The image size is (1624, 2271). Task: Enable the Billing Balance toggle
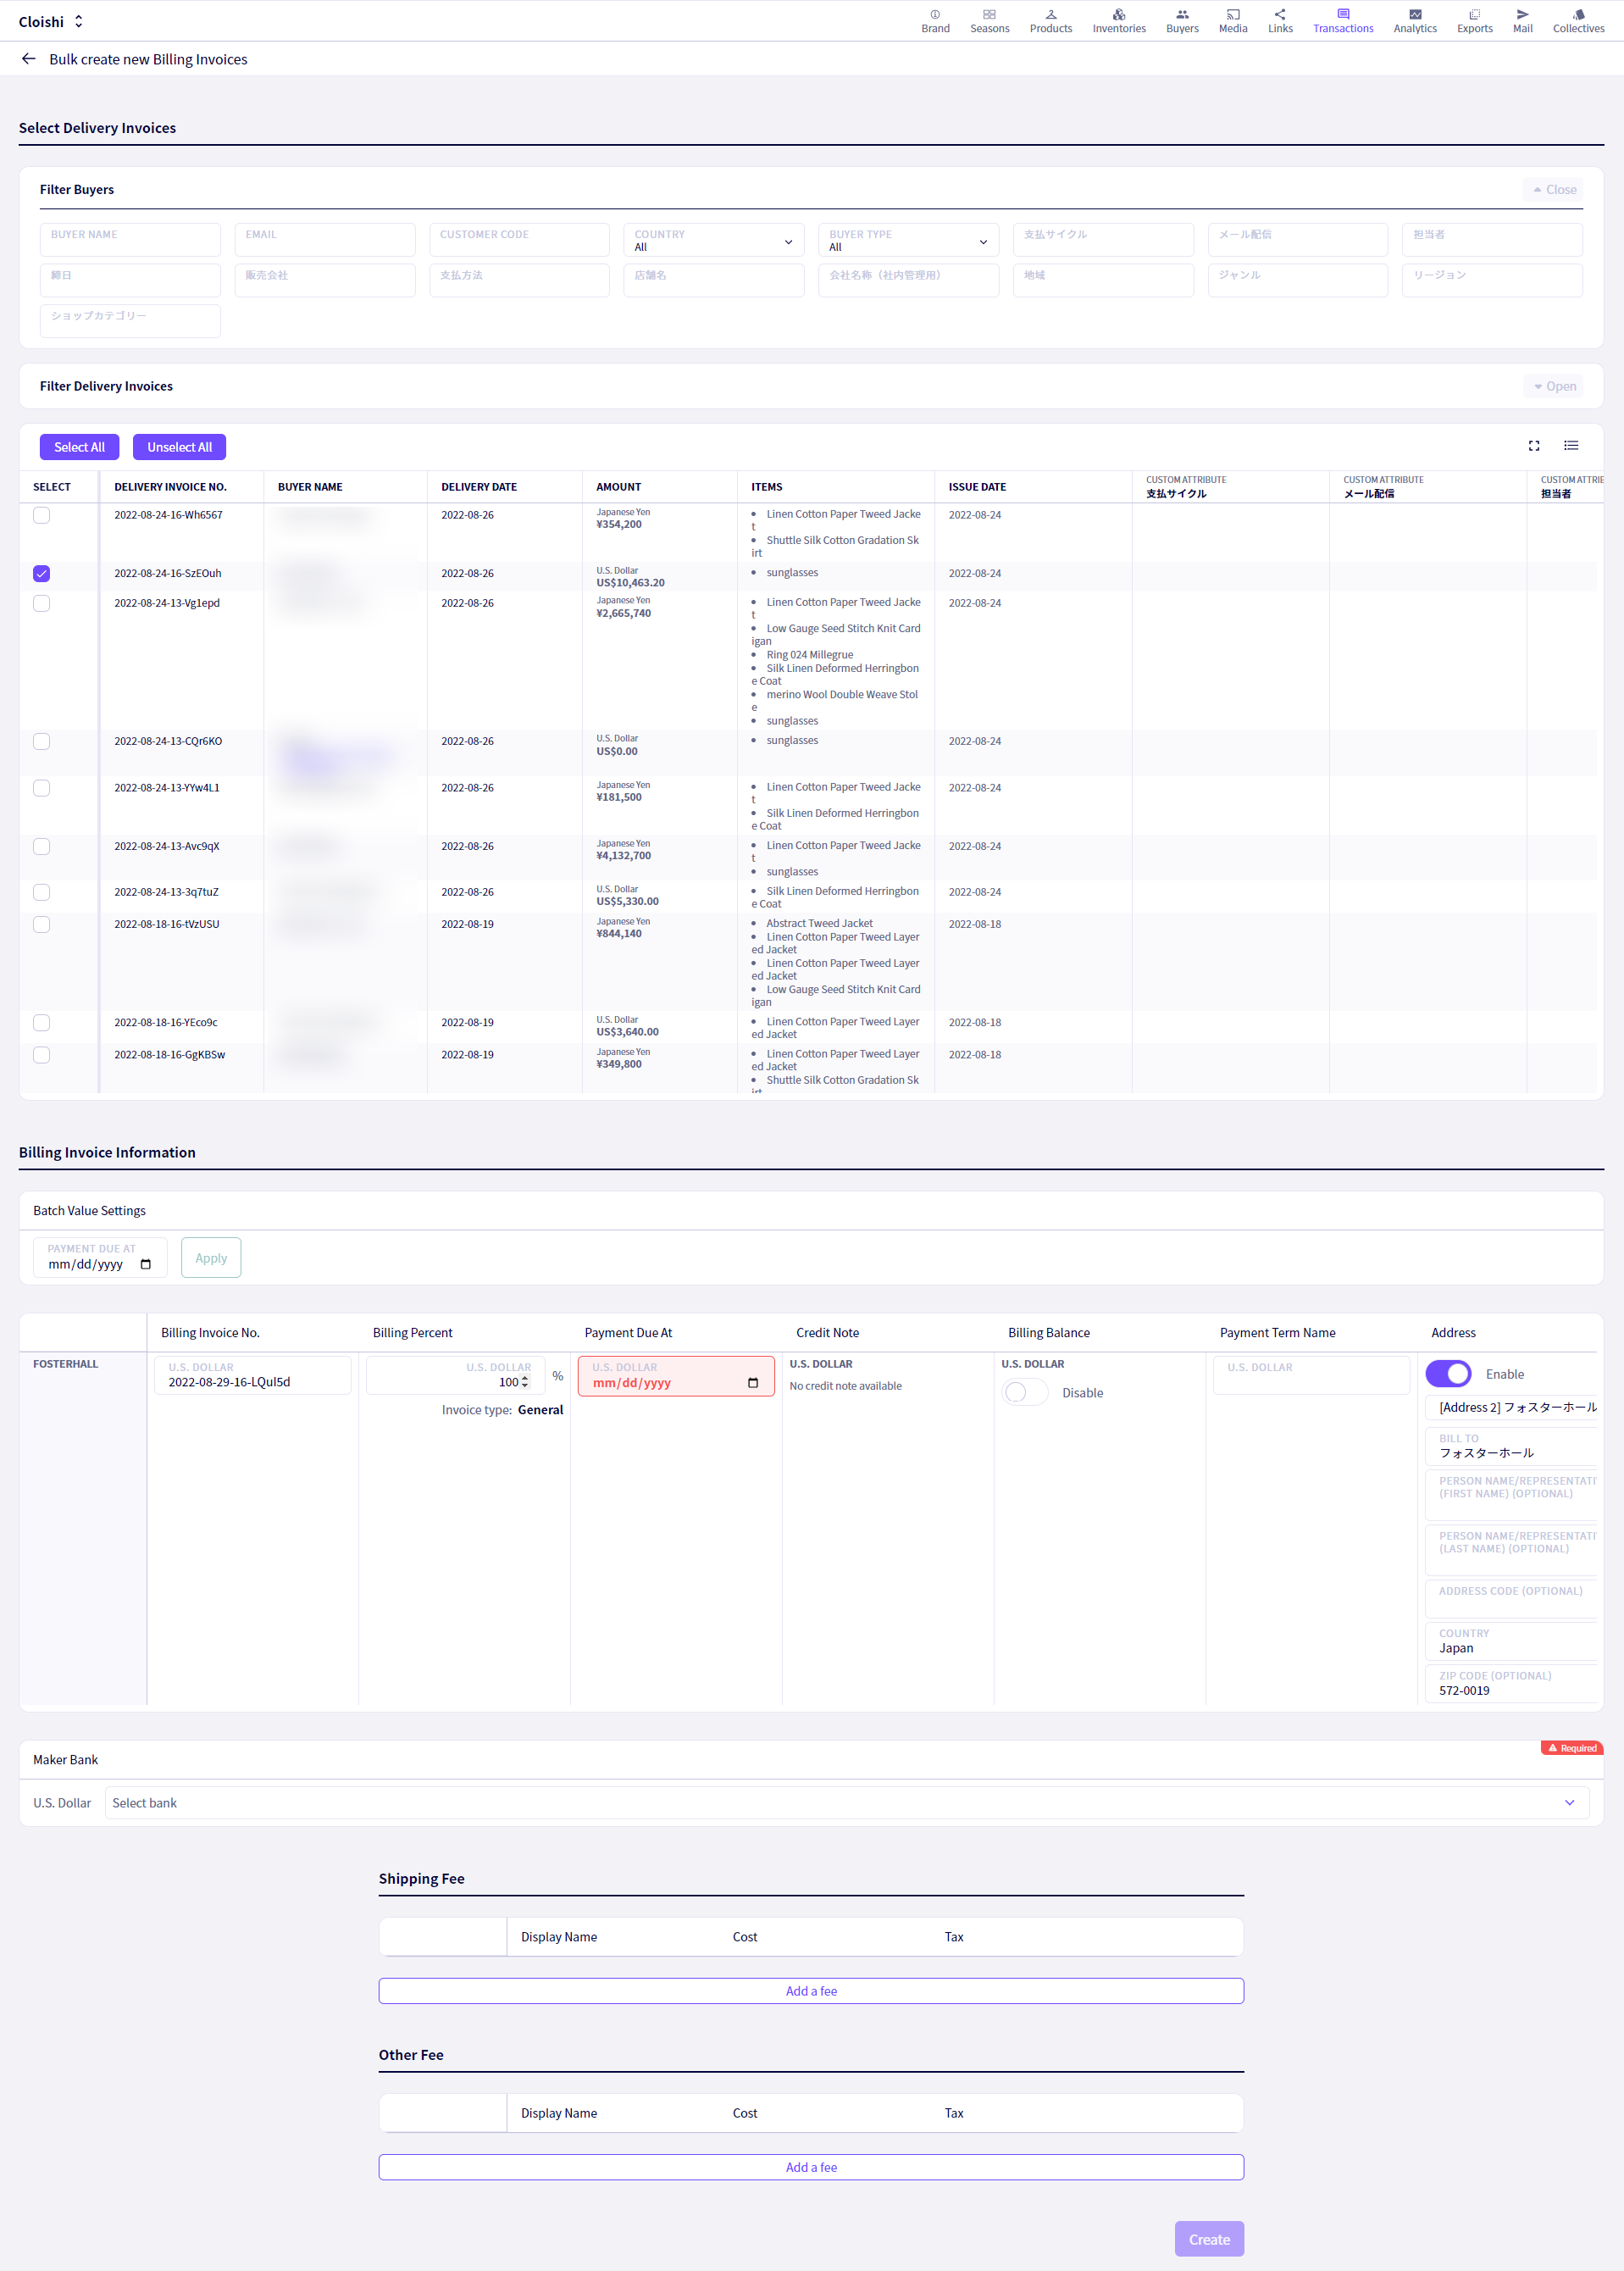[x=1025, y=1392]
